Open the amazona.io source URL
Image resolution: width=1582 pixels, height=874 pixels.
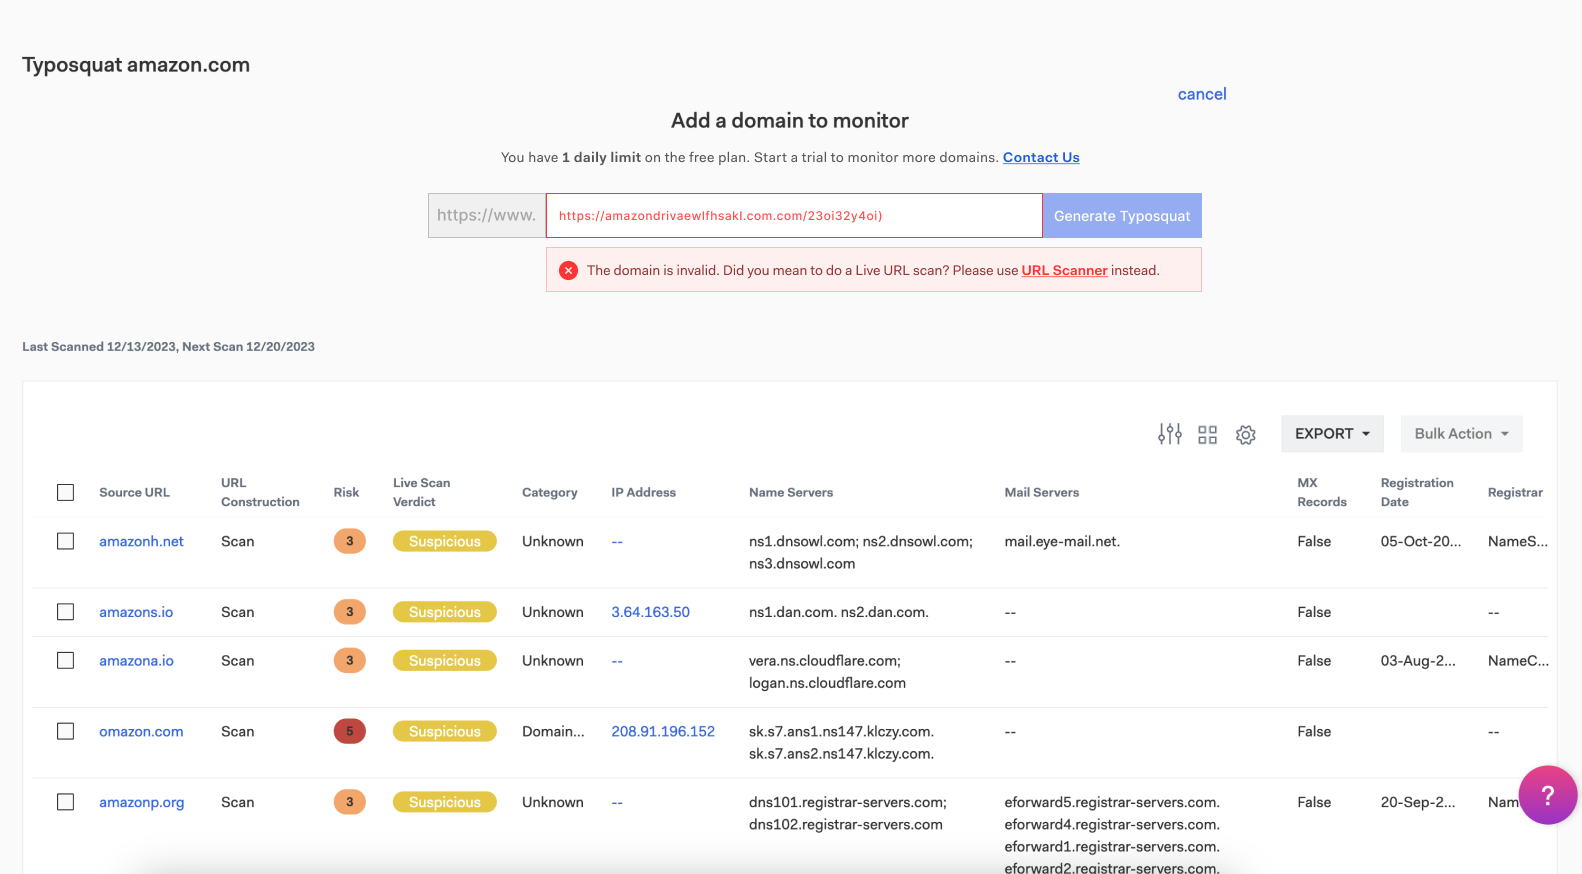tap(136, 661)
